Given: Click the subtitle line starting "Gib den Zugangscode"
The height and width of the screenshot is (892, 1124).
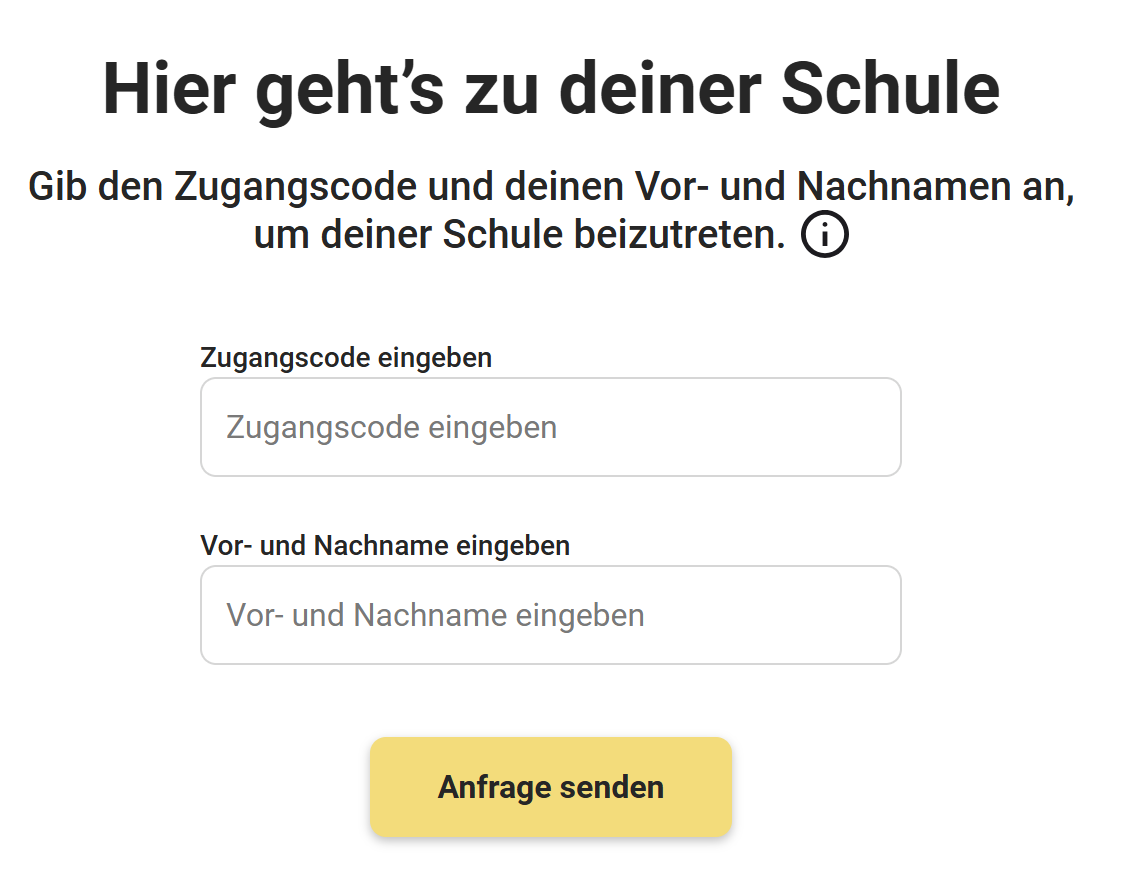Looking at the screenshot, I should (x=551, y=187).
